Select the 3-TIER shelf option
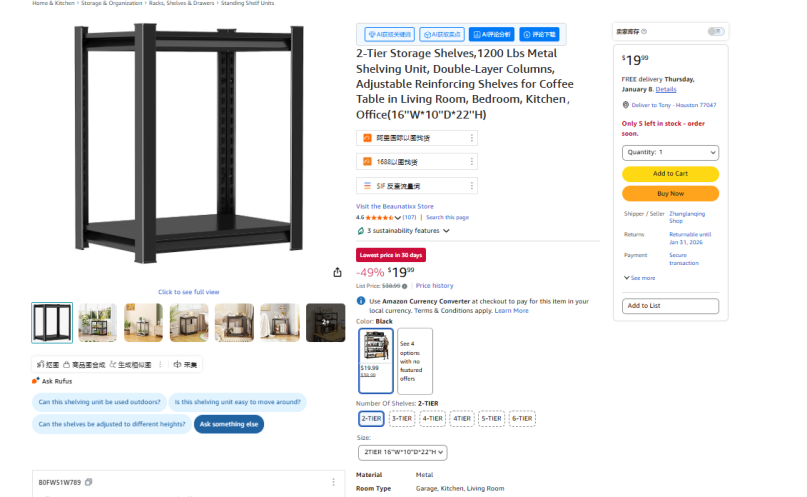The height and width of the screenshot is (497, 807). coord(402,419)
